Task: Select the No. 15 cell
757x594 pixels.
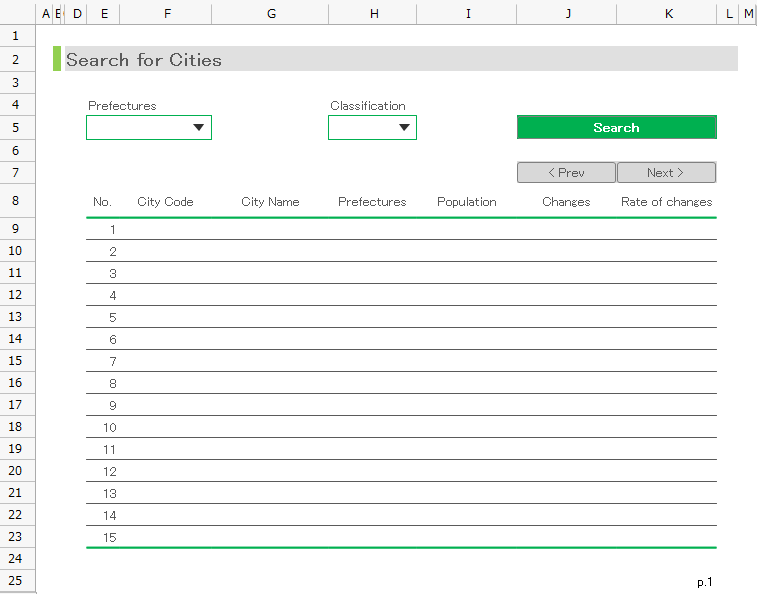Action: 110,538
